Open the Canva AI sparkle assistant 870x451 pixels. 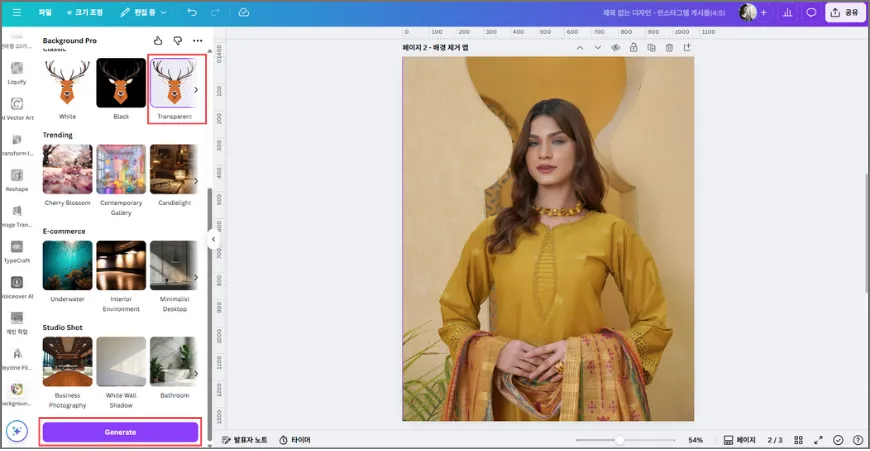tap(17, 431)
